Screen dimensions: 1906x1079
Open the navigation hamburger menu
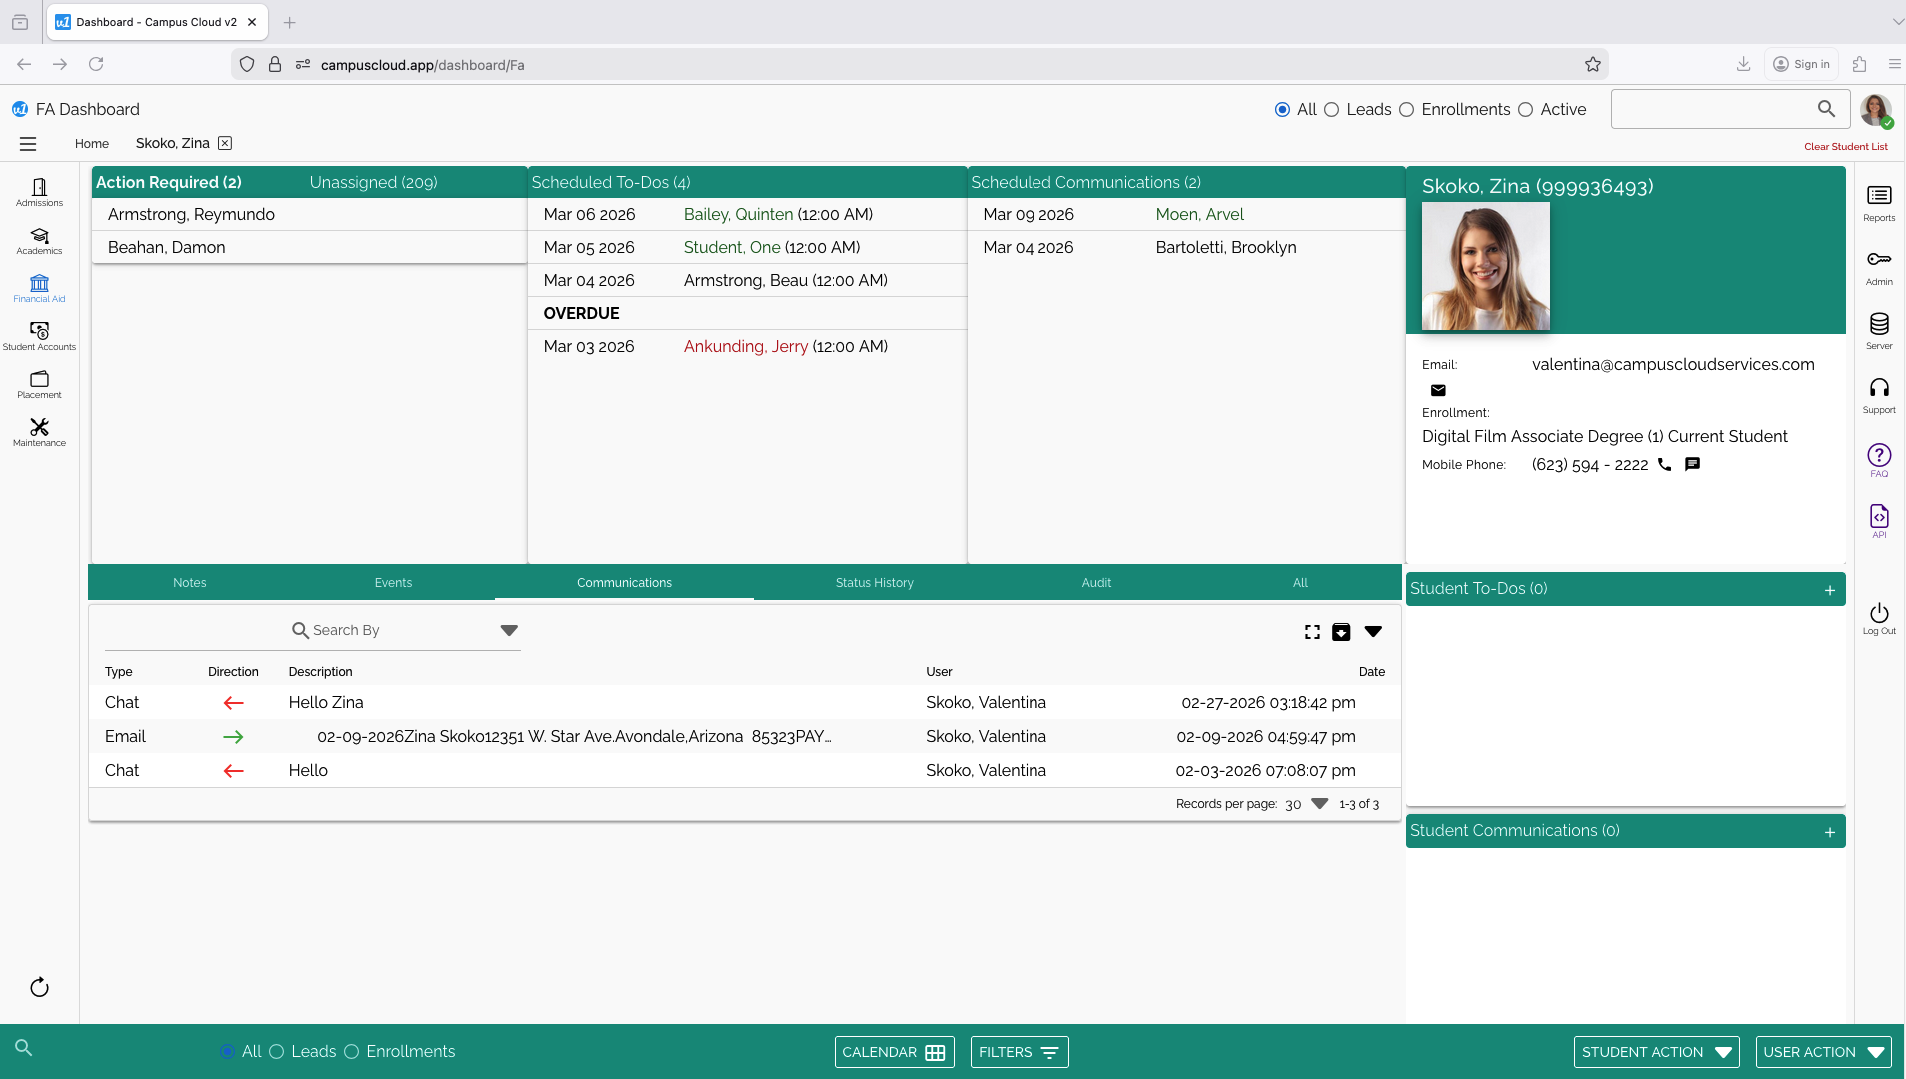28,144
